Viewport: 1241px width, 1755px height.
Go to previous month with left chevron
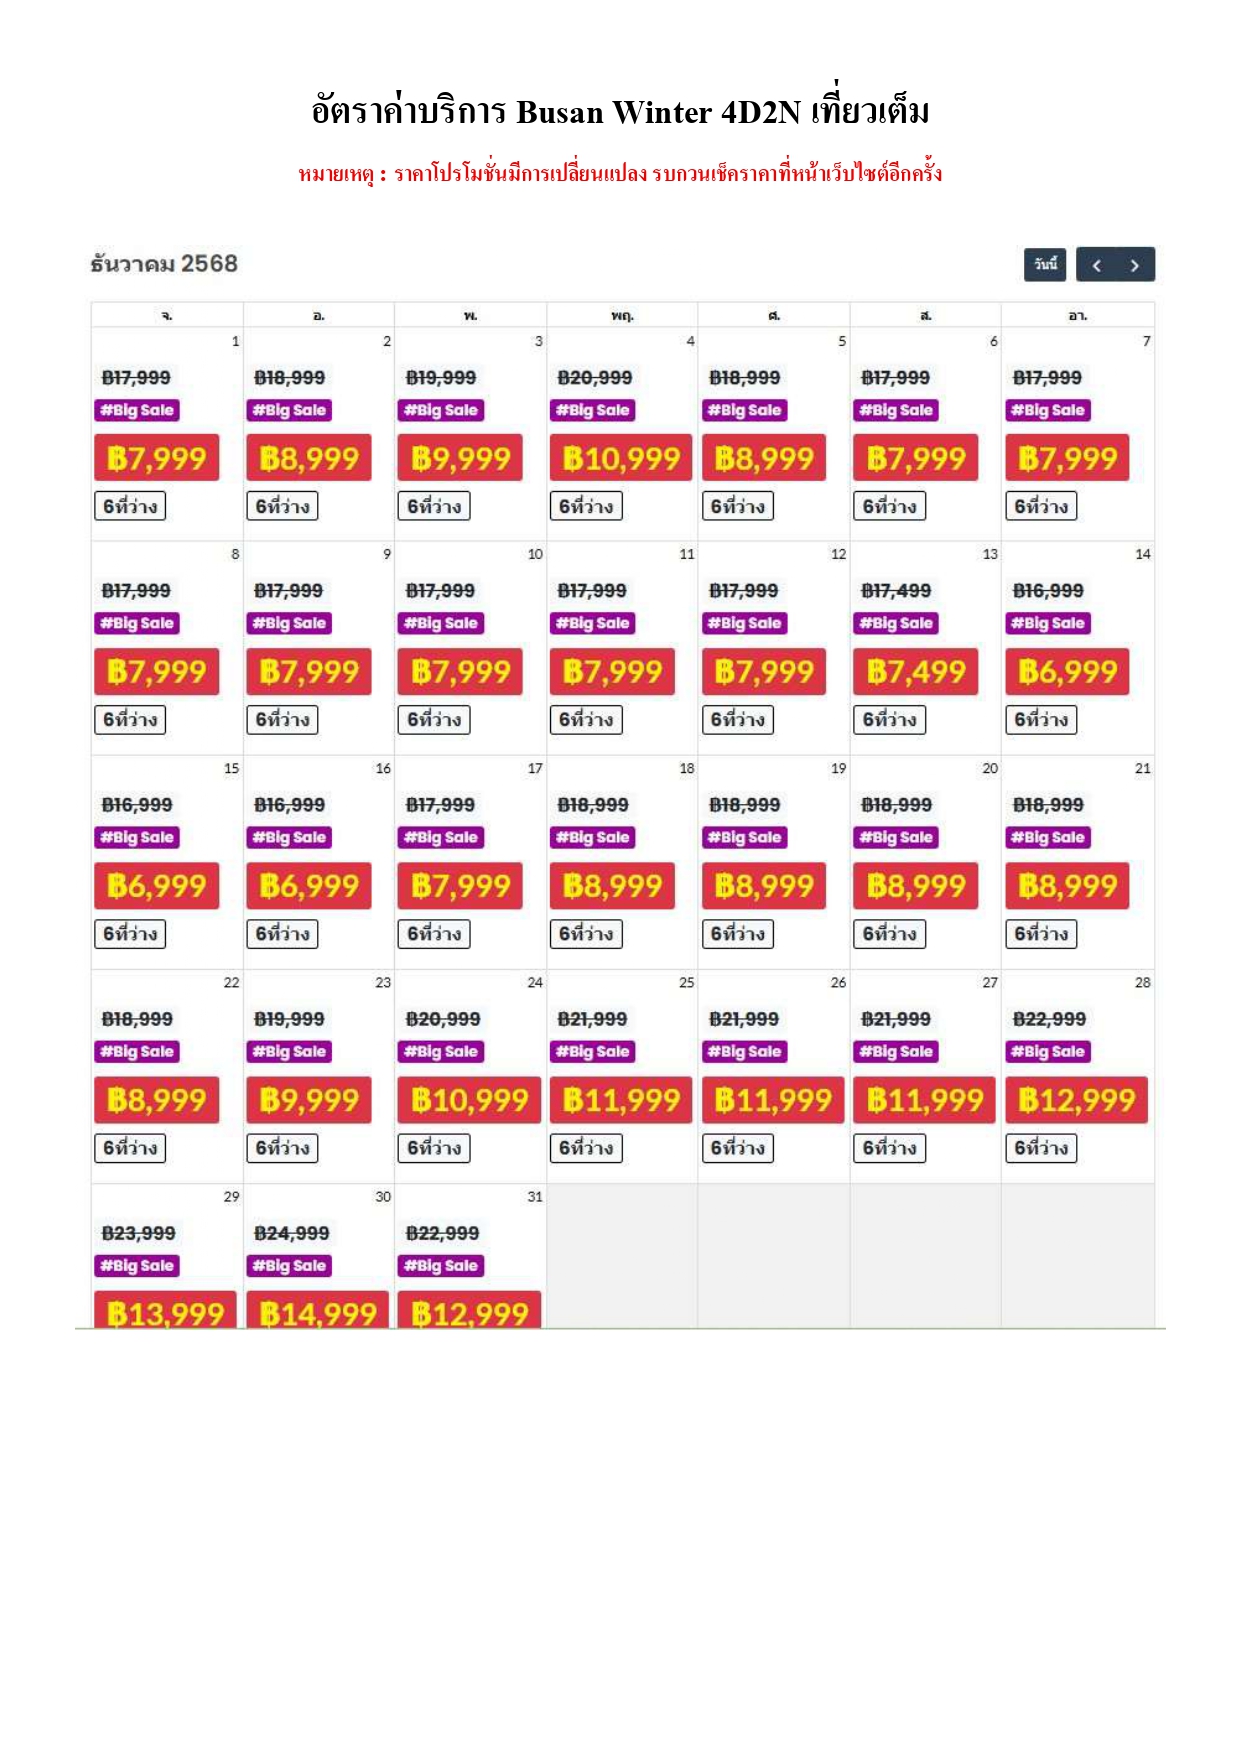[x=1097, y=265]
